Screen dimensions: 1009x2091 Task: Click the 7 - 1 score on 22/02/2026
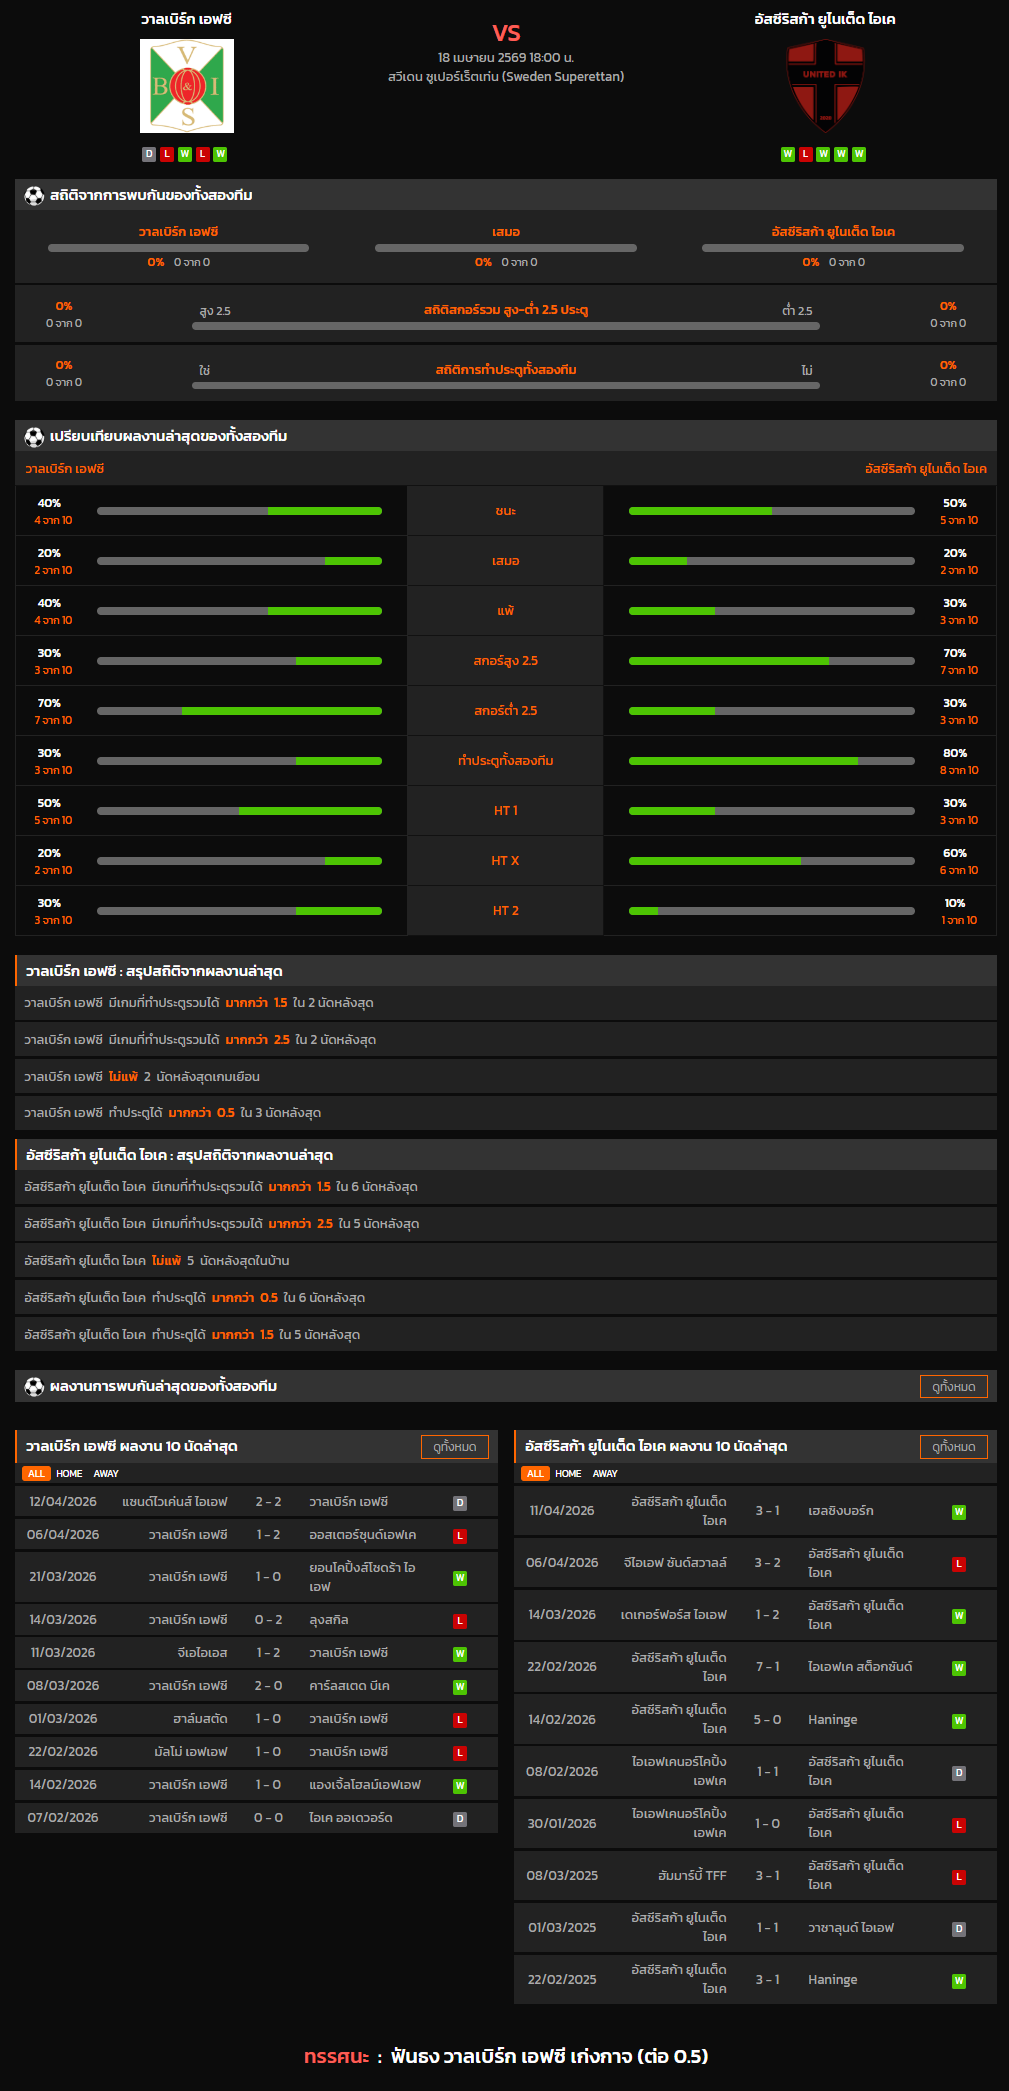point(767,1667)
